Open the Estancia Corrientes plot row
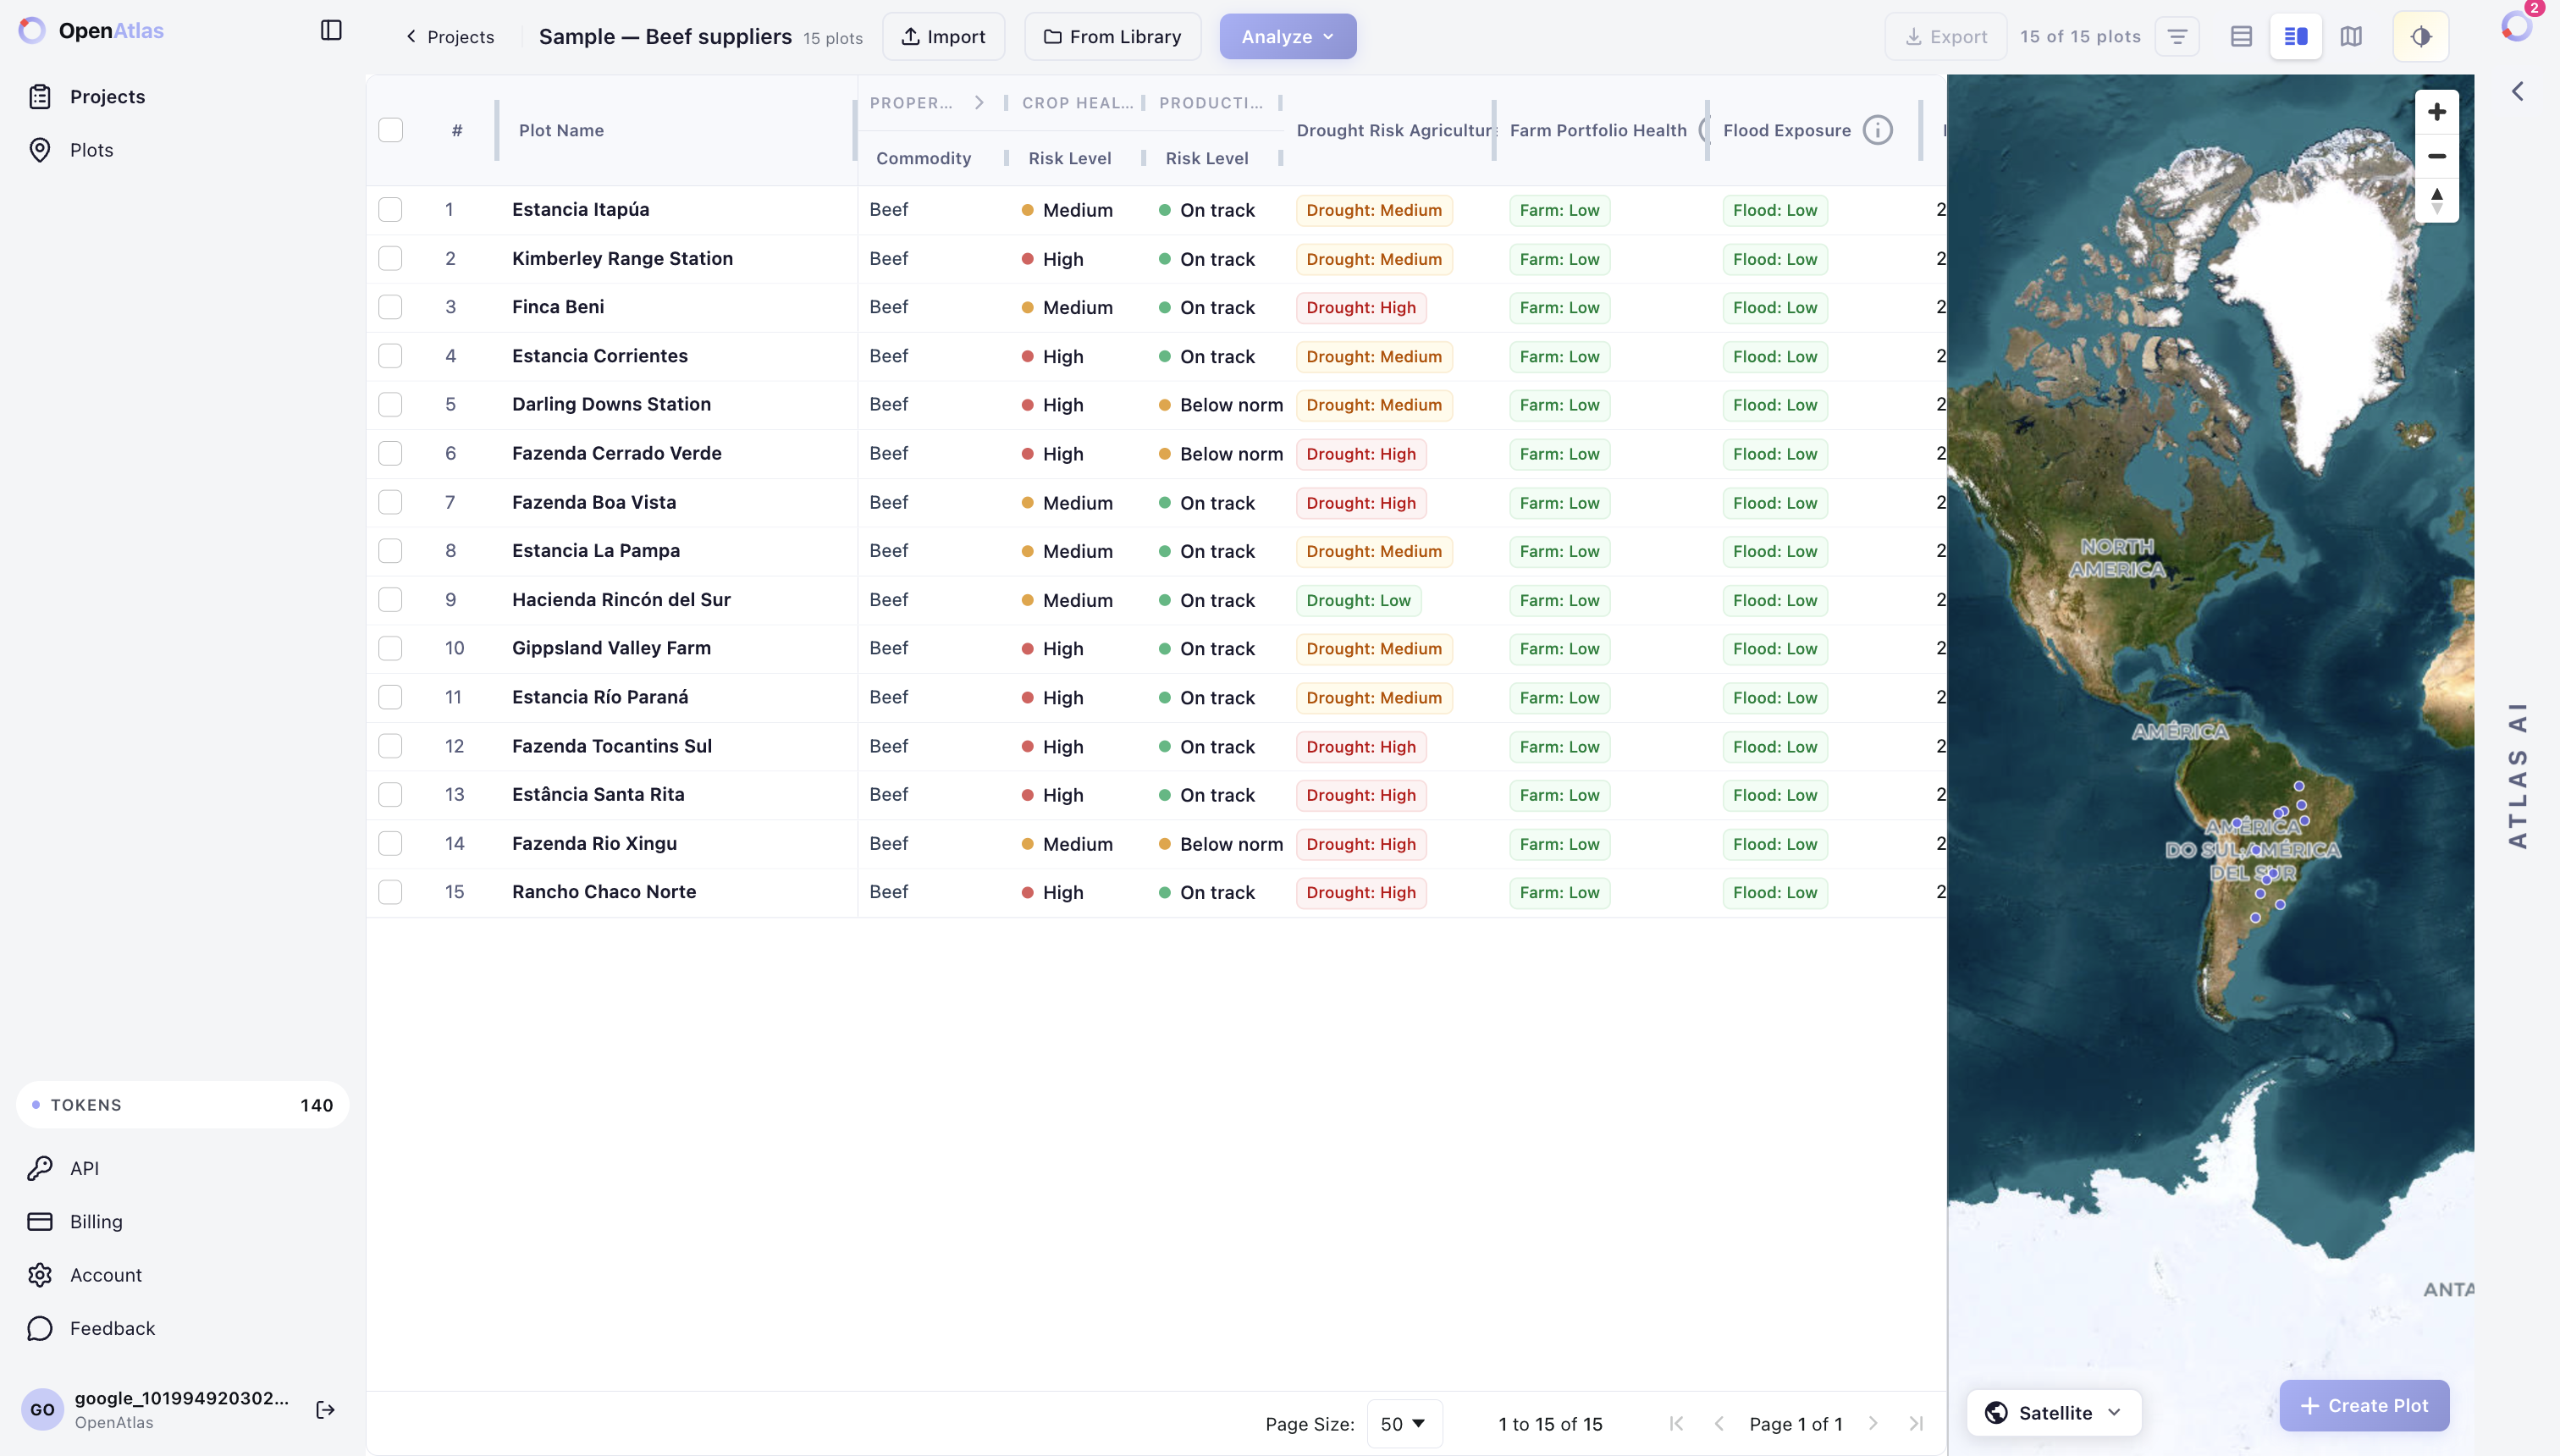Viewport: 2560px width, 1456px height. [x=1156, y=356]
